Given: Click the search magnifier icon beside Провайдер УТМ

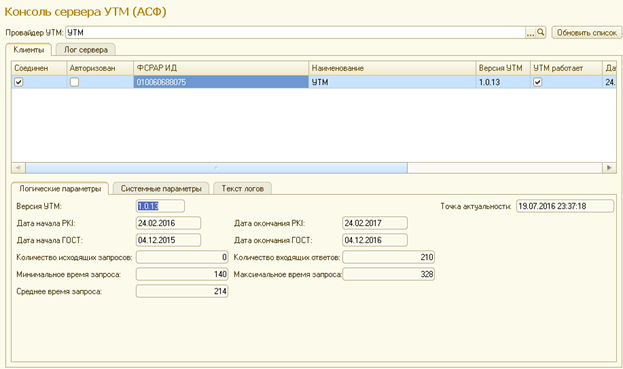Looking at the screenshot, I should coord(541,32).
